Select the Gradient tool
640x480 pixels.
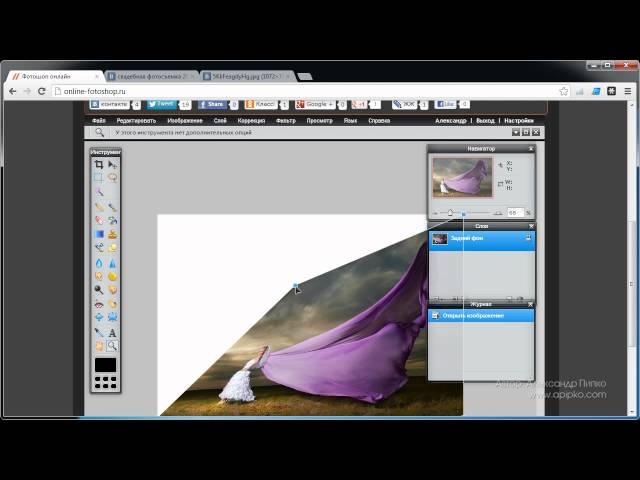tap(99, 234)
